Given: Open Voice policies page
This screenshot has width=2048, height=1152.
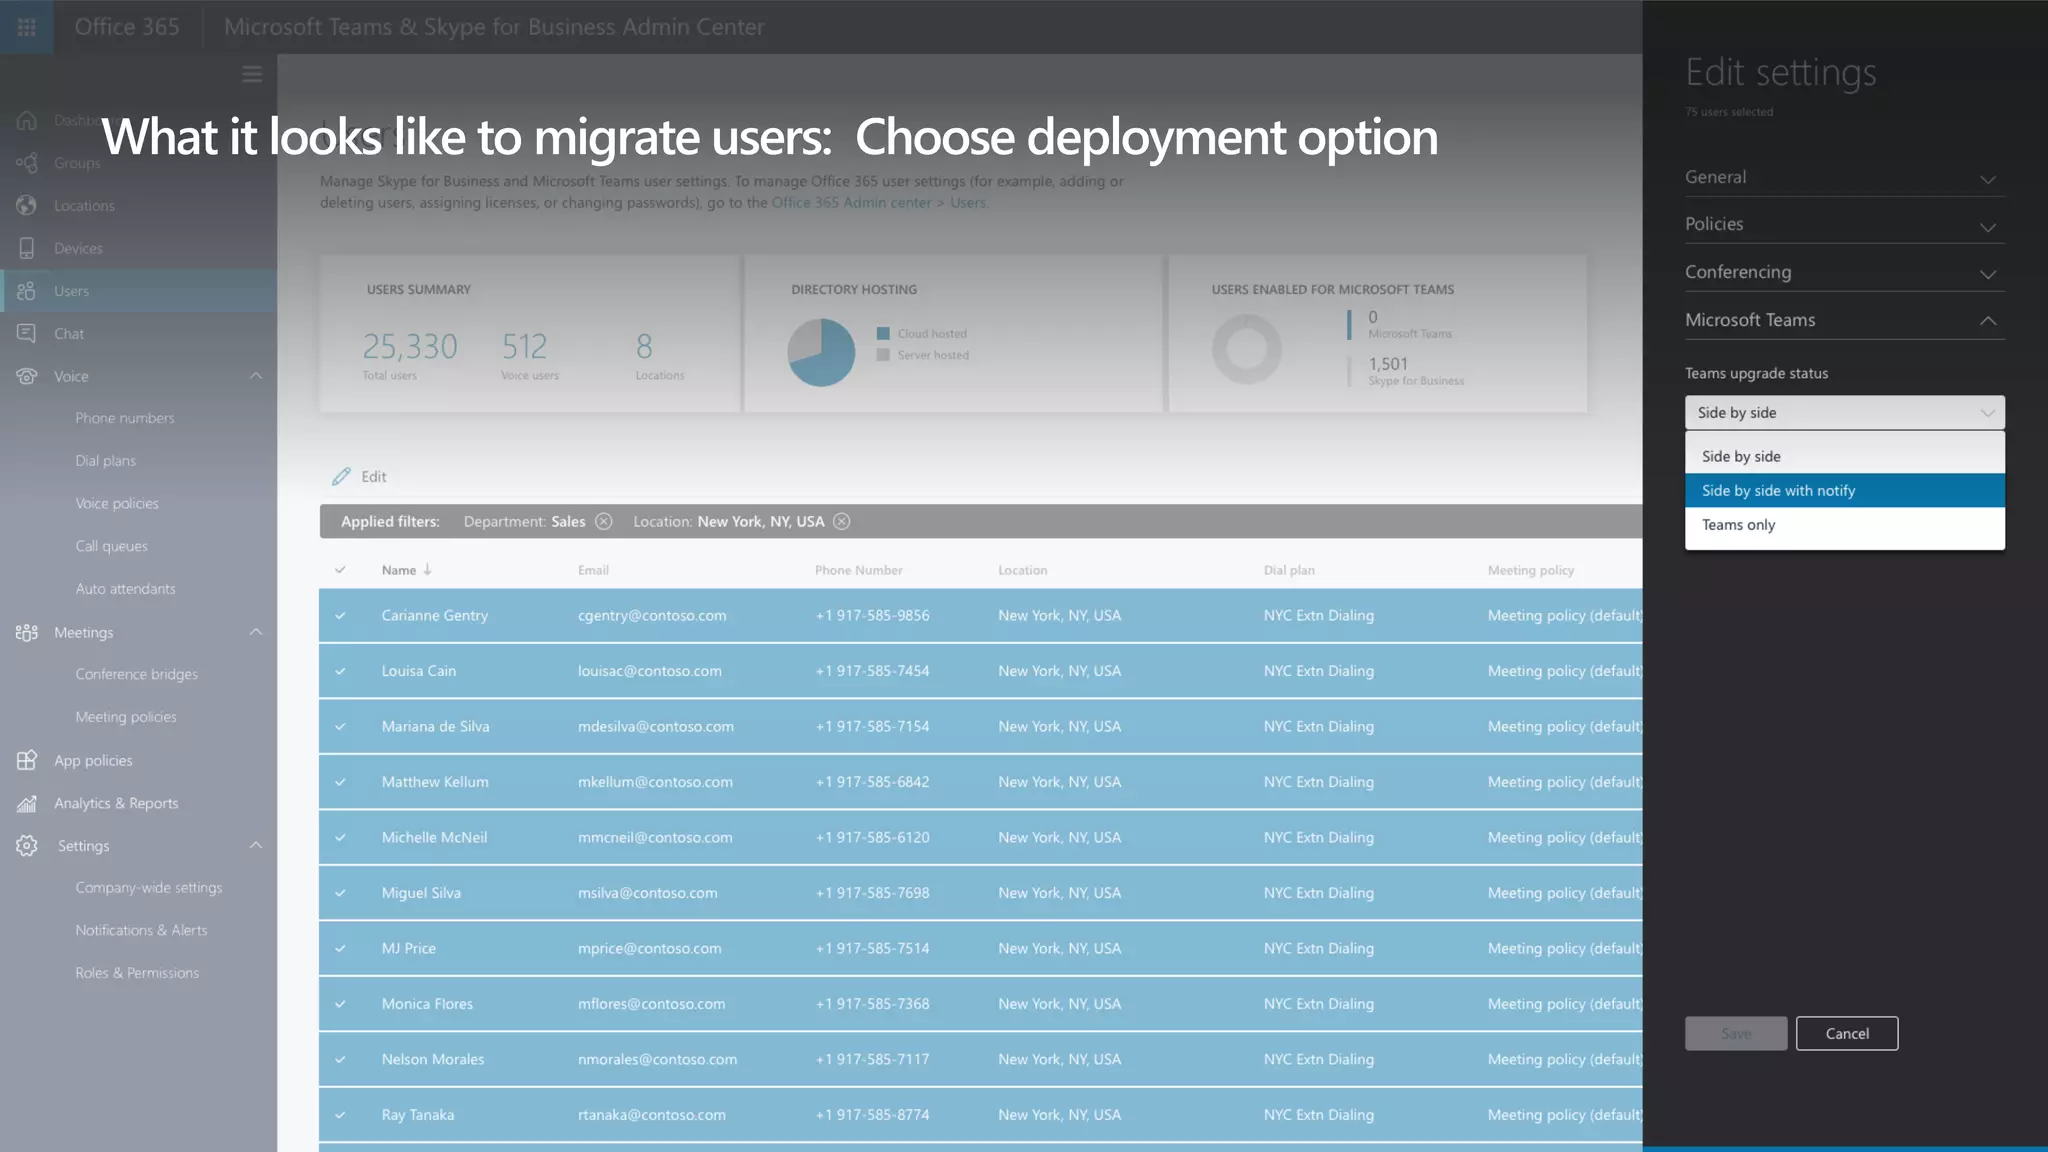Looking at the screenshot, I should [x=117, y=504].
